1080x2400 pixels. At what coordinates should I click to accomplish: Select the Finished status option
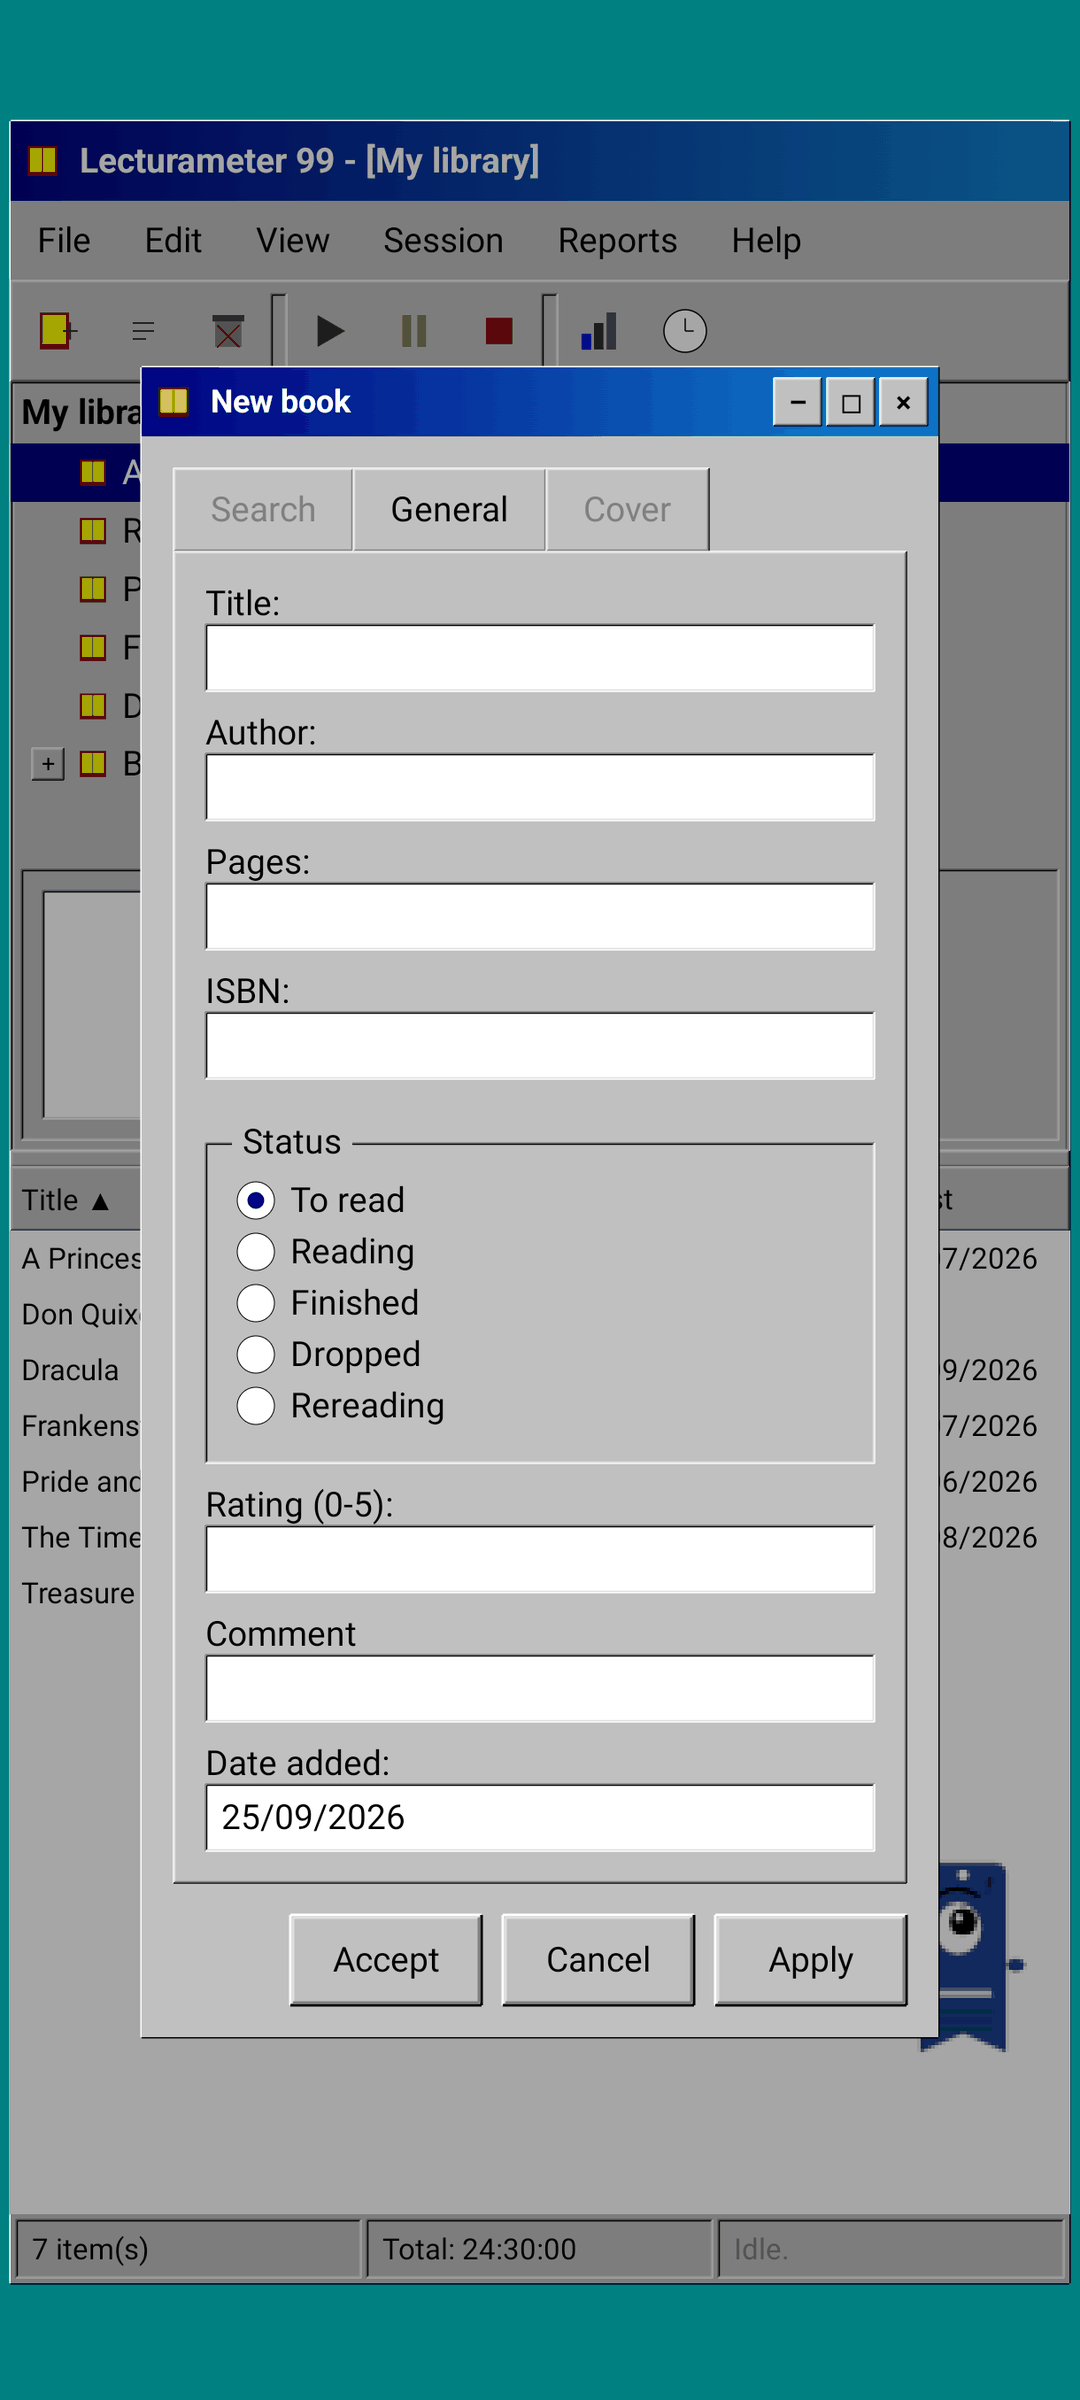pyautogui.click(x=328, y=1303)
